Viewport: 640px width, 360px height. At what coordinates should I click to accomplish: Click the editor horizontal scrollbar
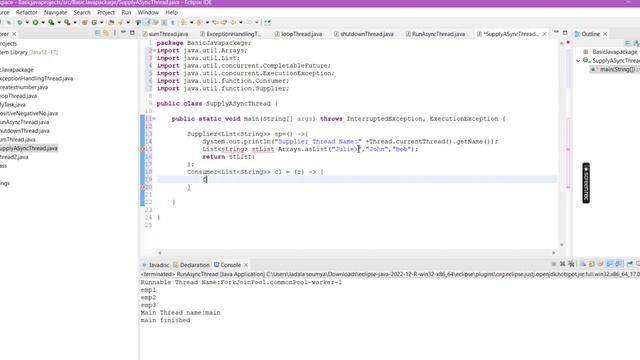pos(356,253)
